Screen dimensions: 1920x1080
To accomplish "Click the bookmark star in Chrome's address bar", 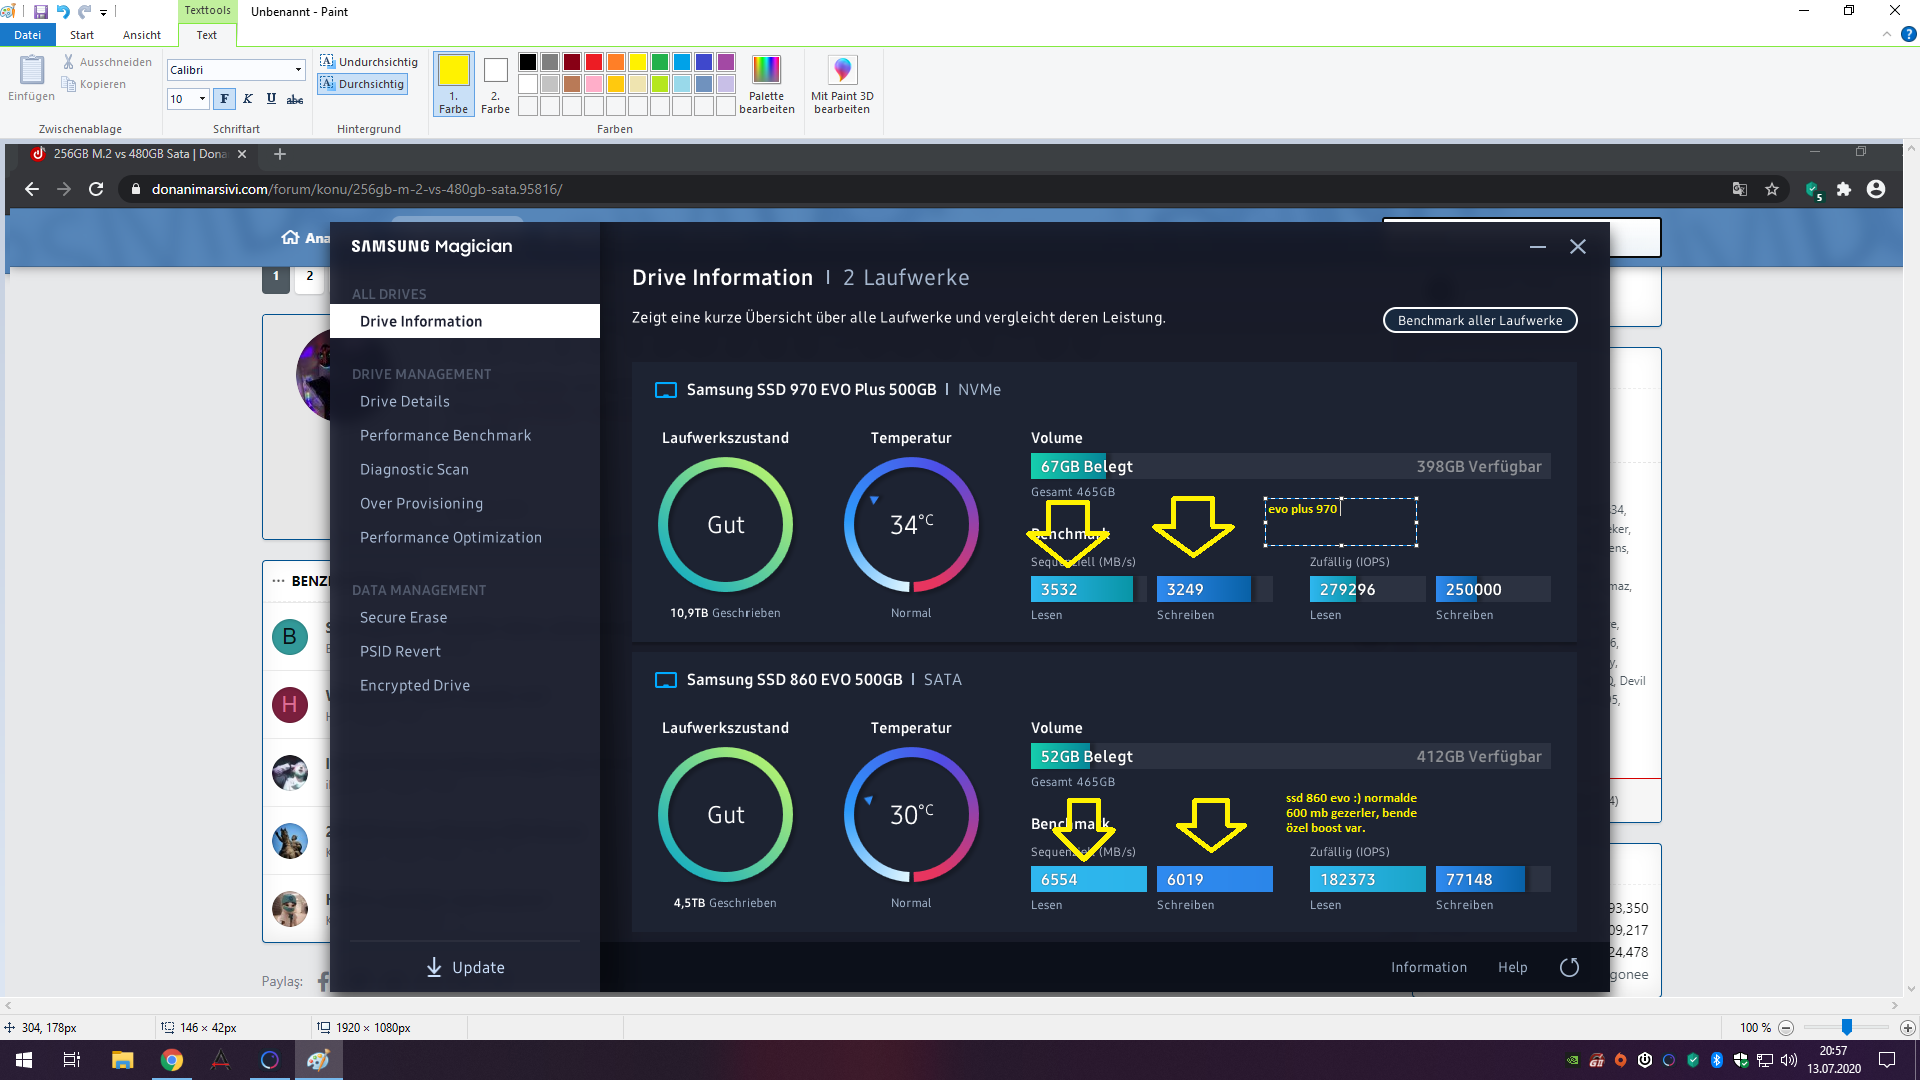I will pos(1772,189).
